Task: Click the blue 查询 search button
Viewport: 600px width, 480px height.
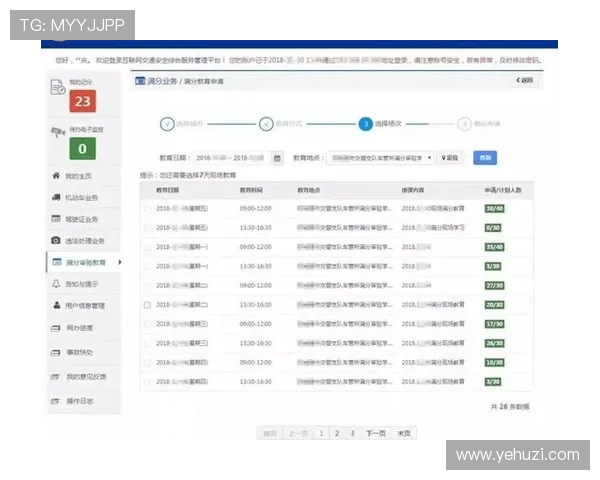Action: click(x=485, y=158)
